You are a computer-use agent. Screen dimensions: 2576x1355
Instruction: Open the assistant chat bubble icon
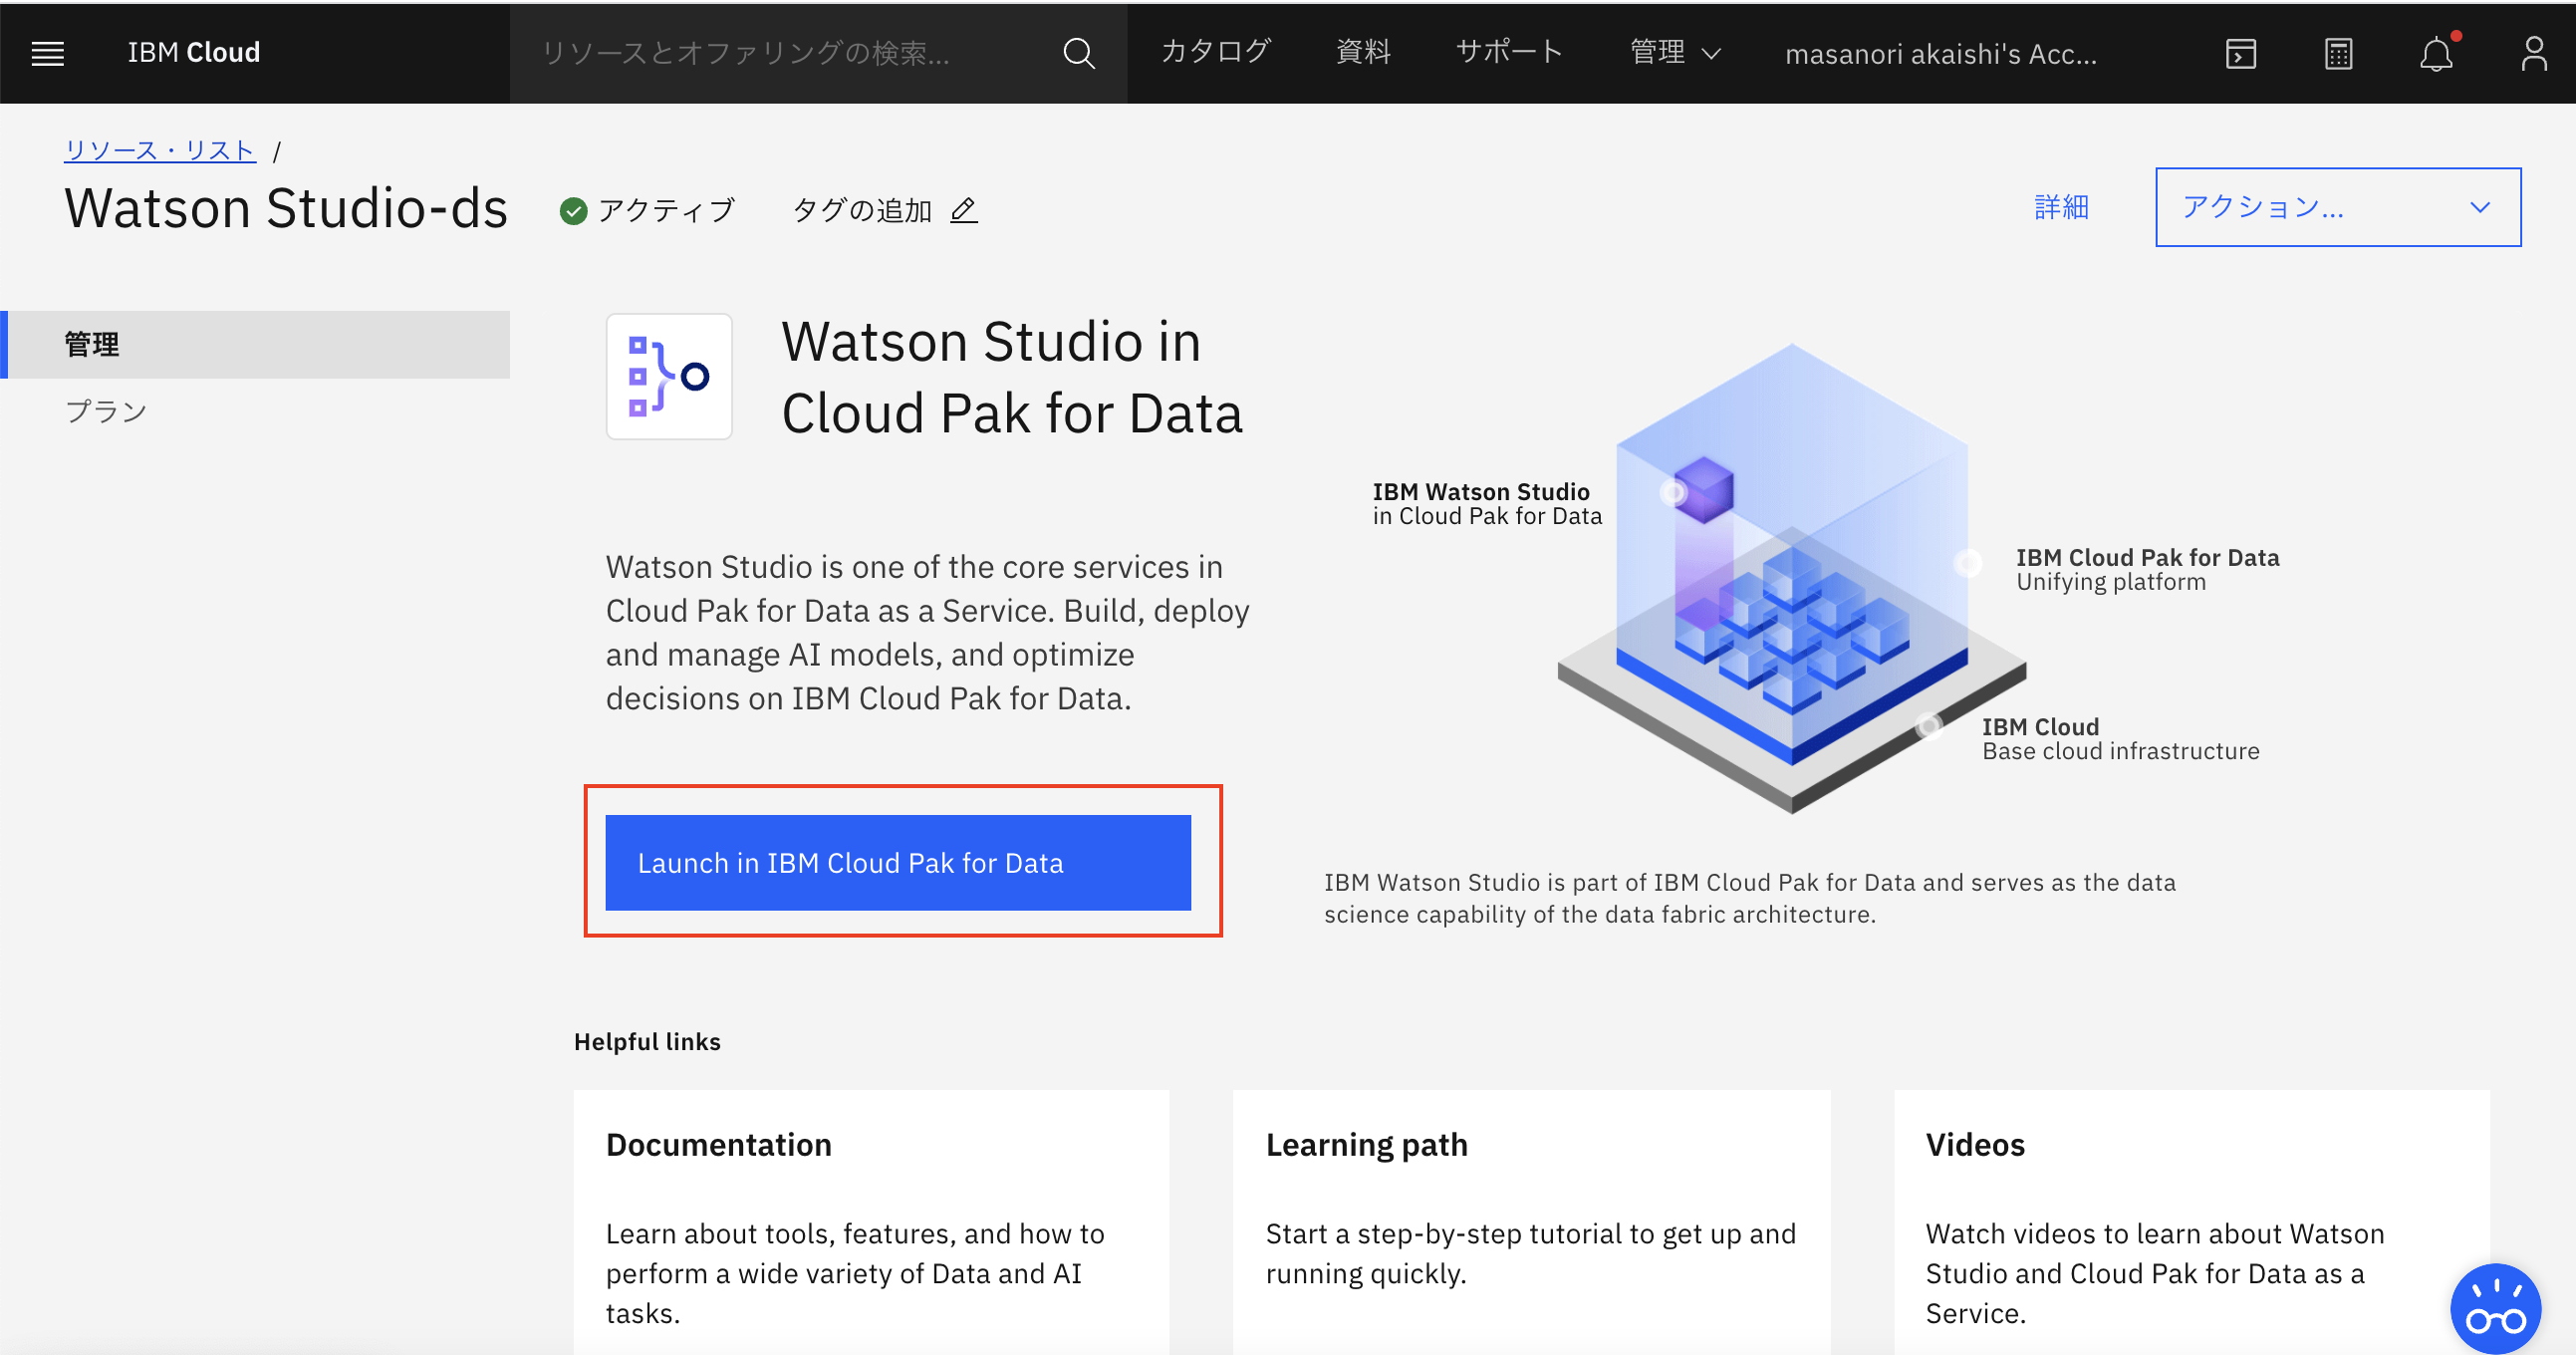point(2494,1308)
